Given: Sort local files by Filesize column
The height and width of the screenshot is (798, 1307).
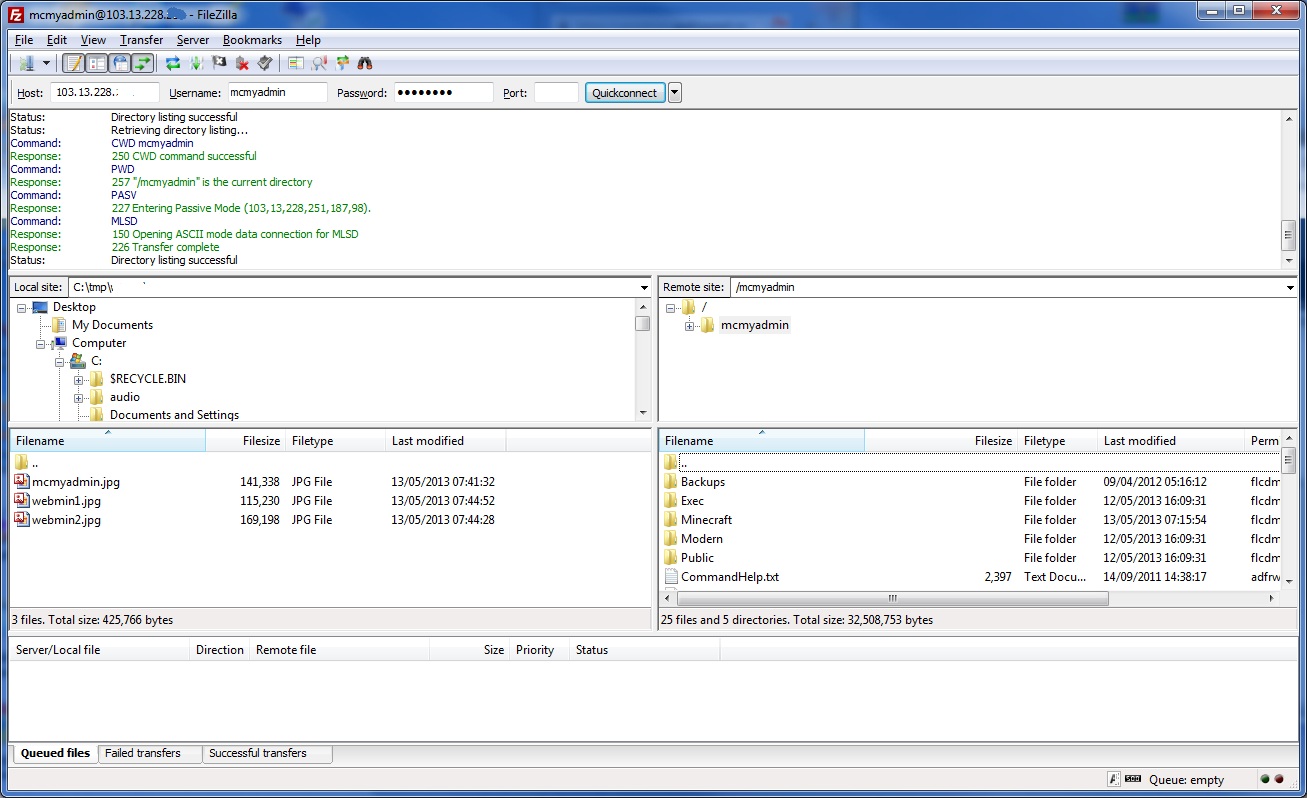Looking at the screenshot, I should 246,441.
